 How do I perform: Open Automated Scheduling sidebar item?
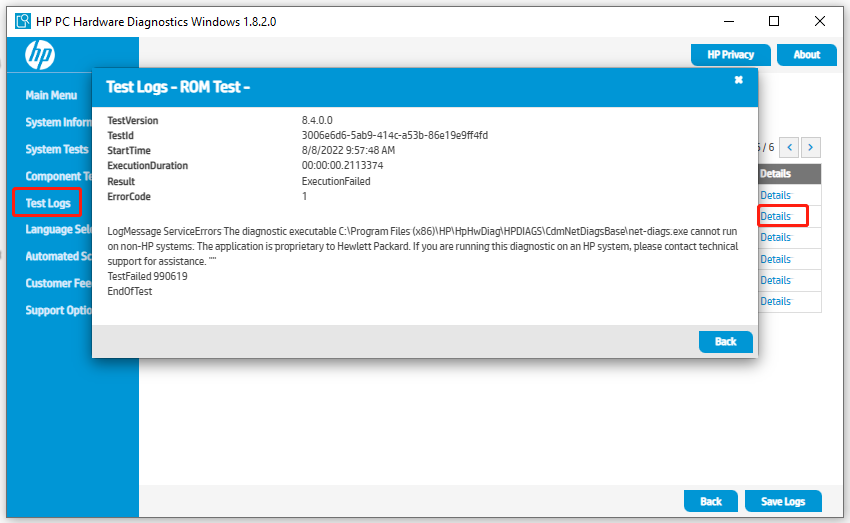[x=59, y=256]
